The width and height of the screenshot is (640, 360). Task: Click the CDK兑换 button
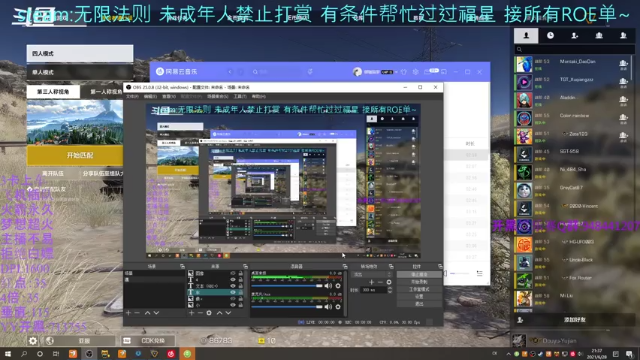coord(148,340)
